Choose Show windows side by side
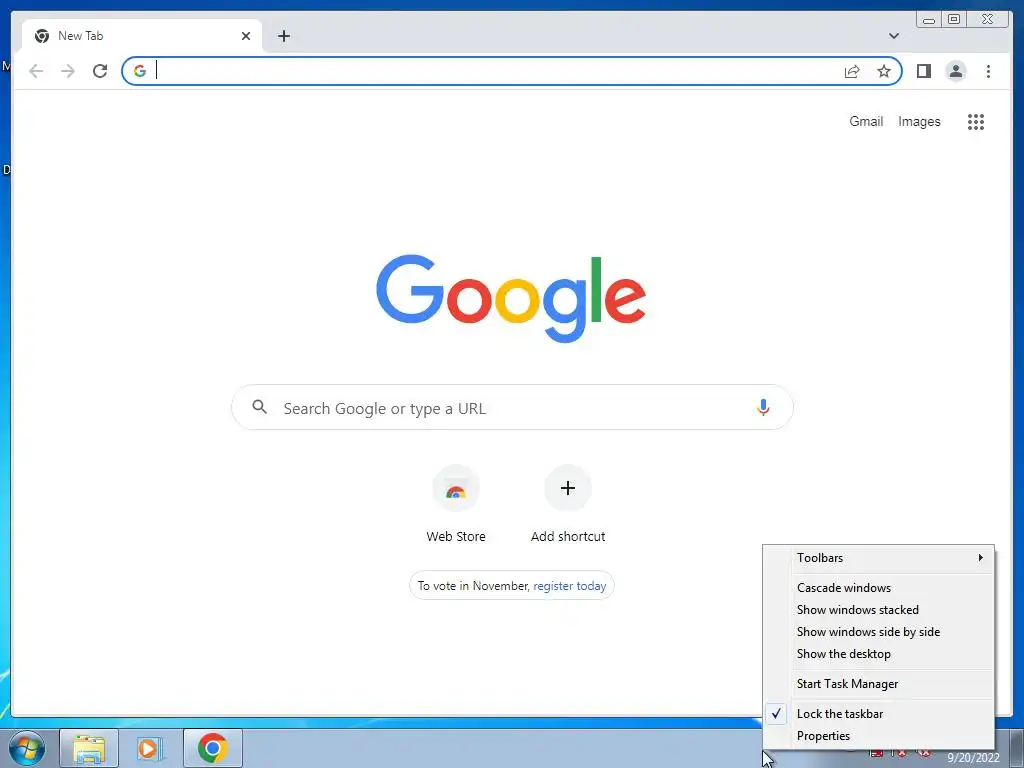The height and width of the screenshot is (768, 1024). (878, 632)
